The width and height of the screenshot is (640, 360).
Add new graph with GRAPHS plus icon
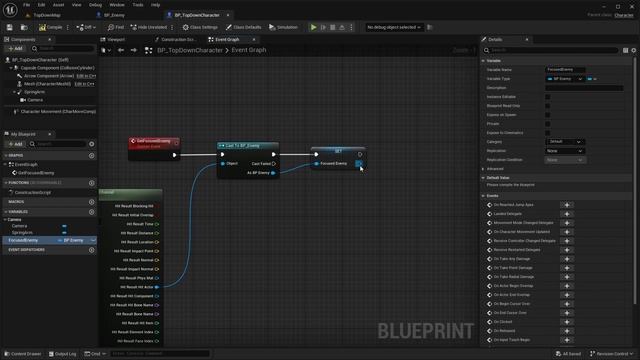91,156
